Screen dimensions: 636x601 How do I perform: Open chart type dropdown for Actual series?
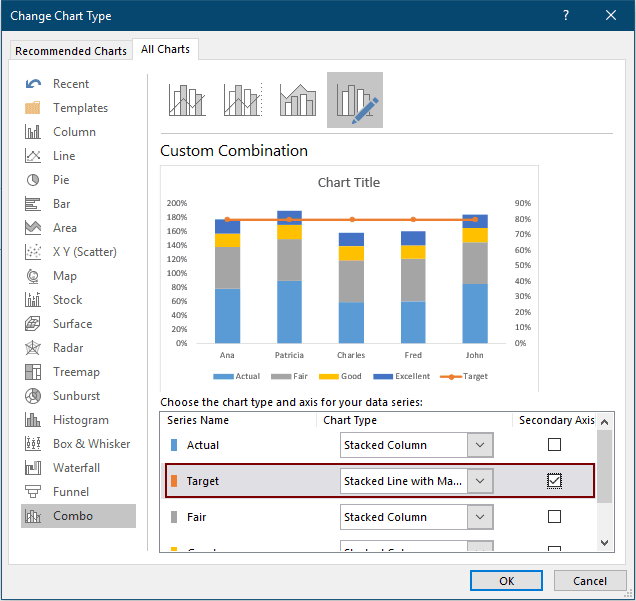[480, 445]
